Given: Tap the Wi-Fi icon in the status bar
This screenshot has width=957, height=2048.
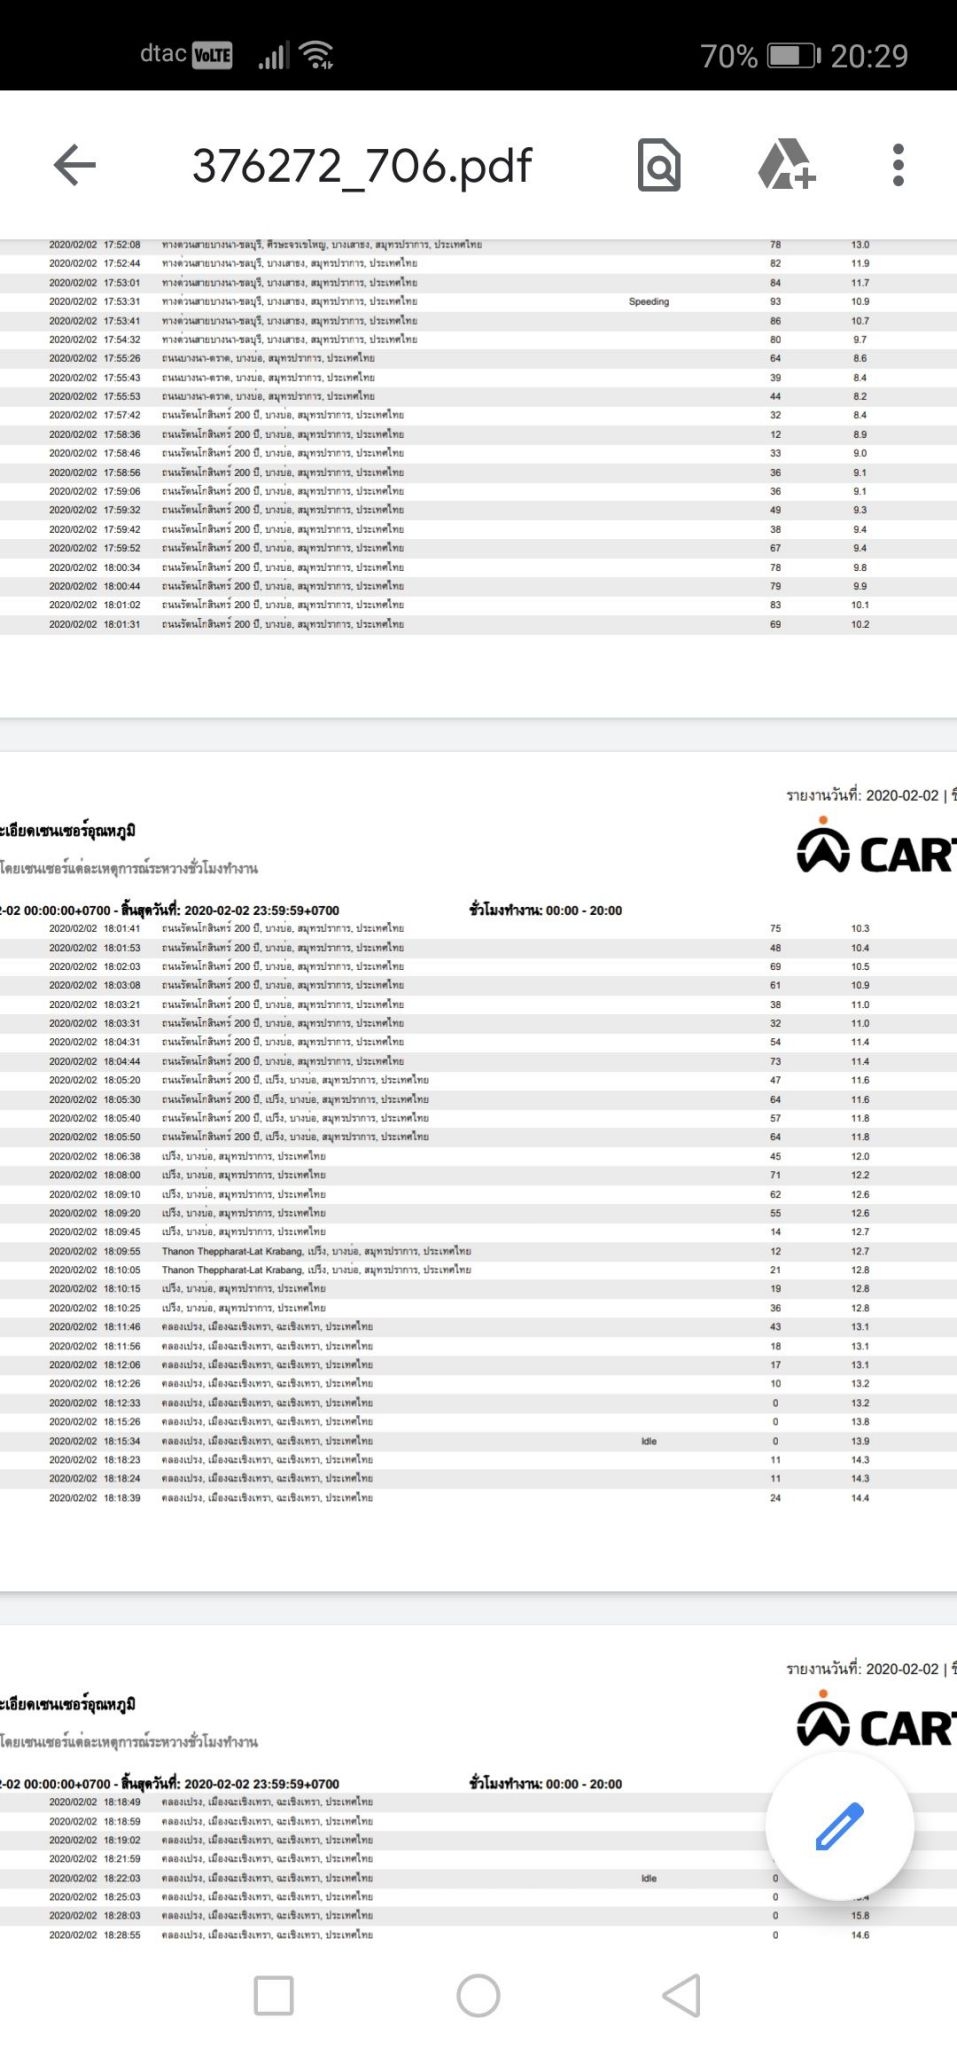Looking at the screenshot, I should pyautogui.click(x=317, y=55).
